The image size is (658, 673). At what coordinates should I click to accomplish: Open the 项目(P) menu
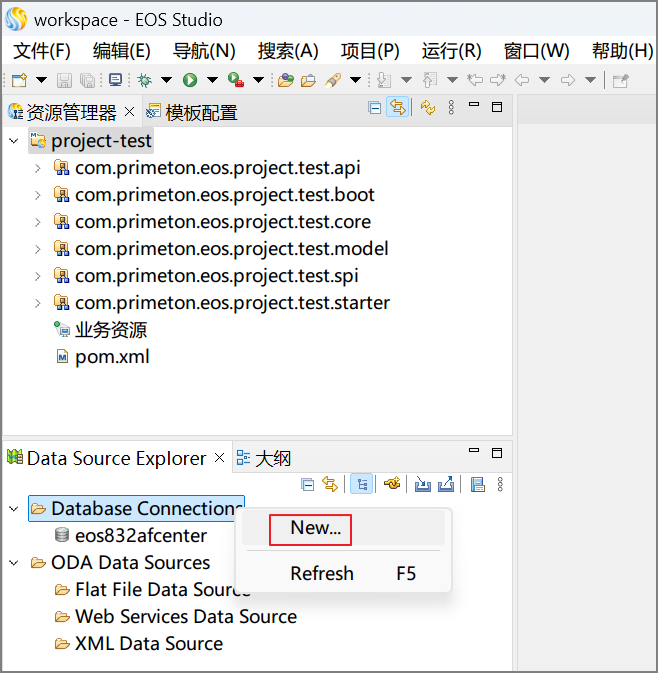369,51
